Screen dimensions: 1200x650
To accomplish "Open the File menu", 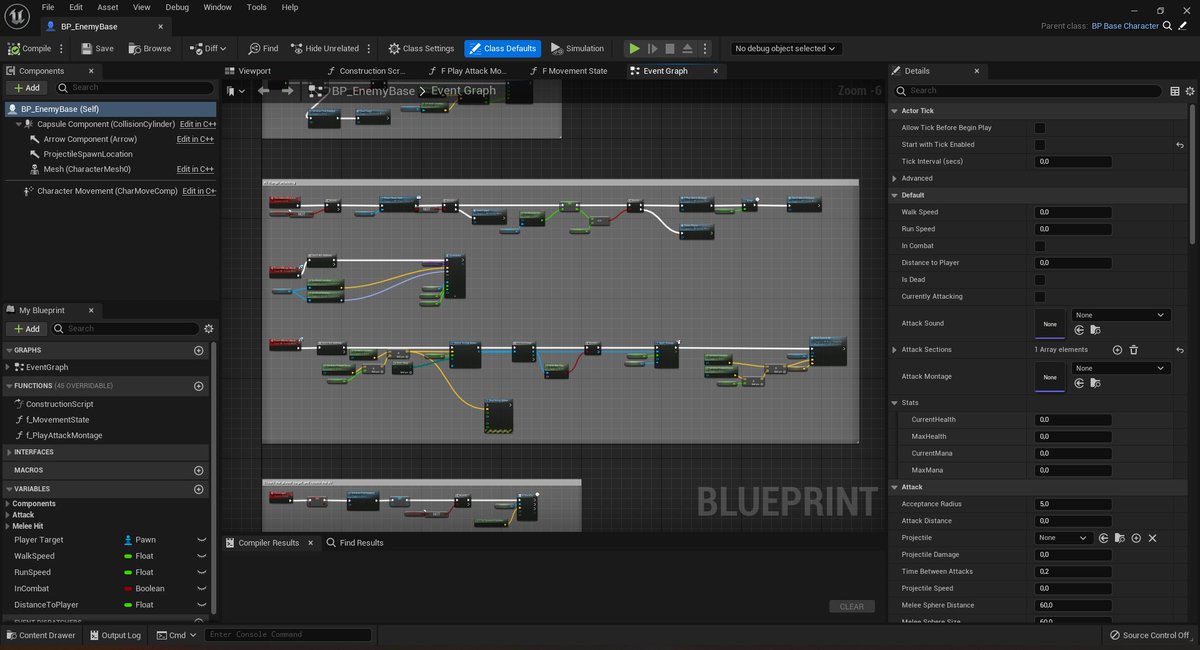I will pyautogui.click(x=48, y=7).
